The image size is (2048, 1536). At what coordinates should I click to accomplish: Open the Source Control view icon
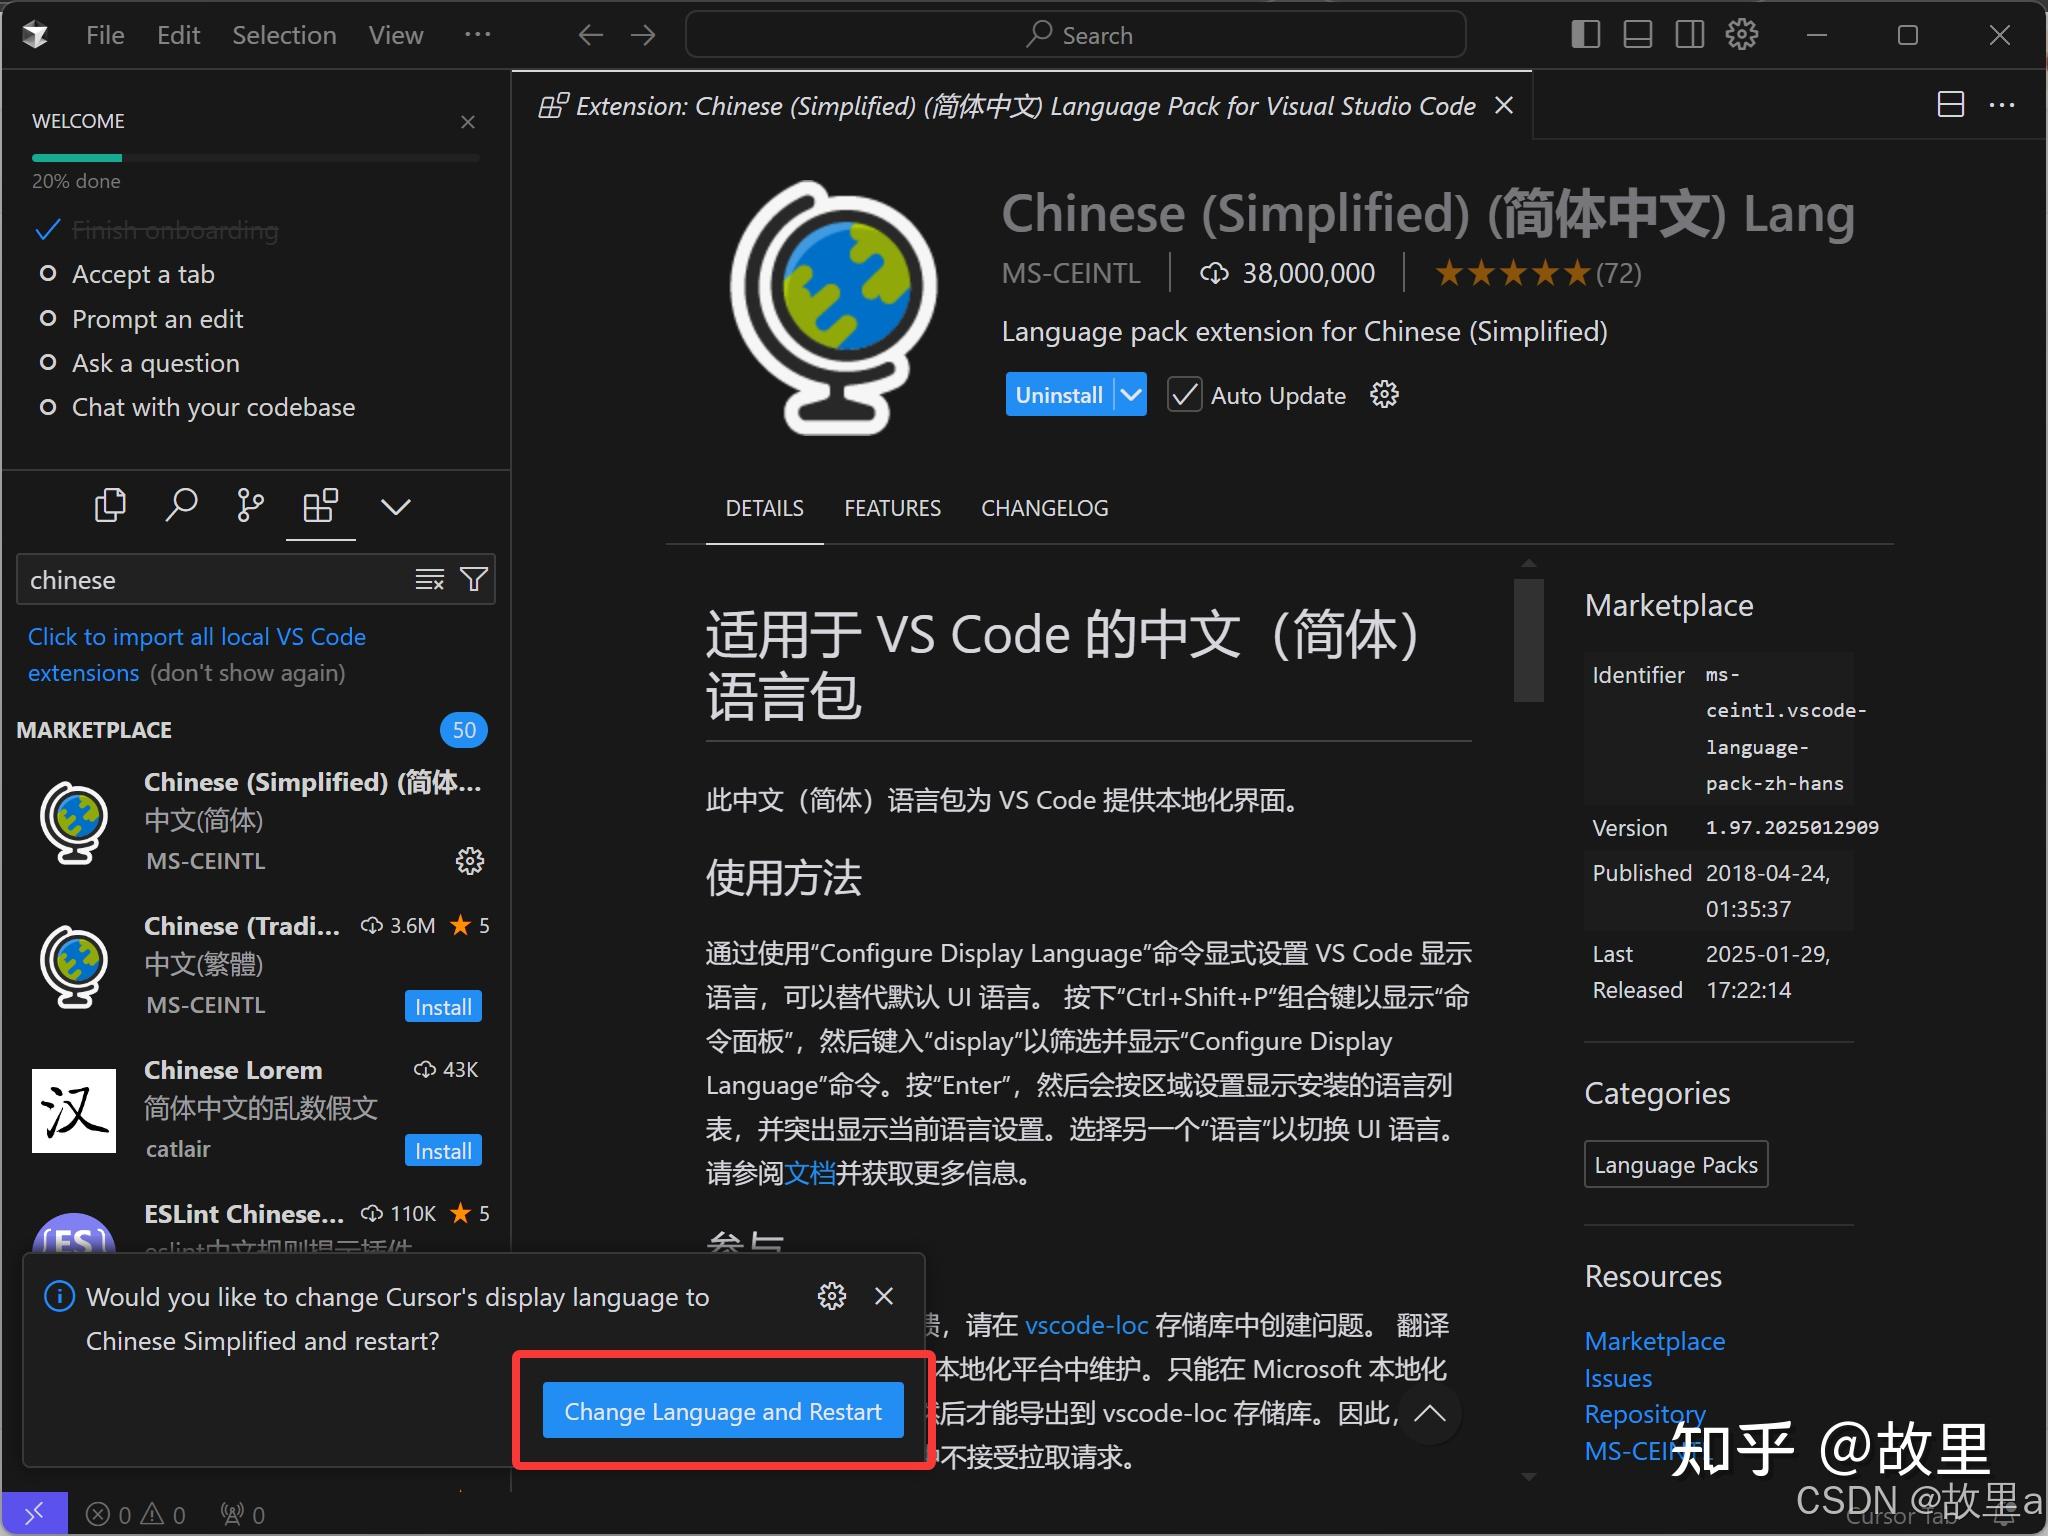click(x=249, y=505)
